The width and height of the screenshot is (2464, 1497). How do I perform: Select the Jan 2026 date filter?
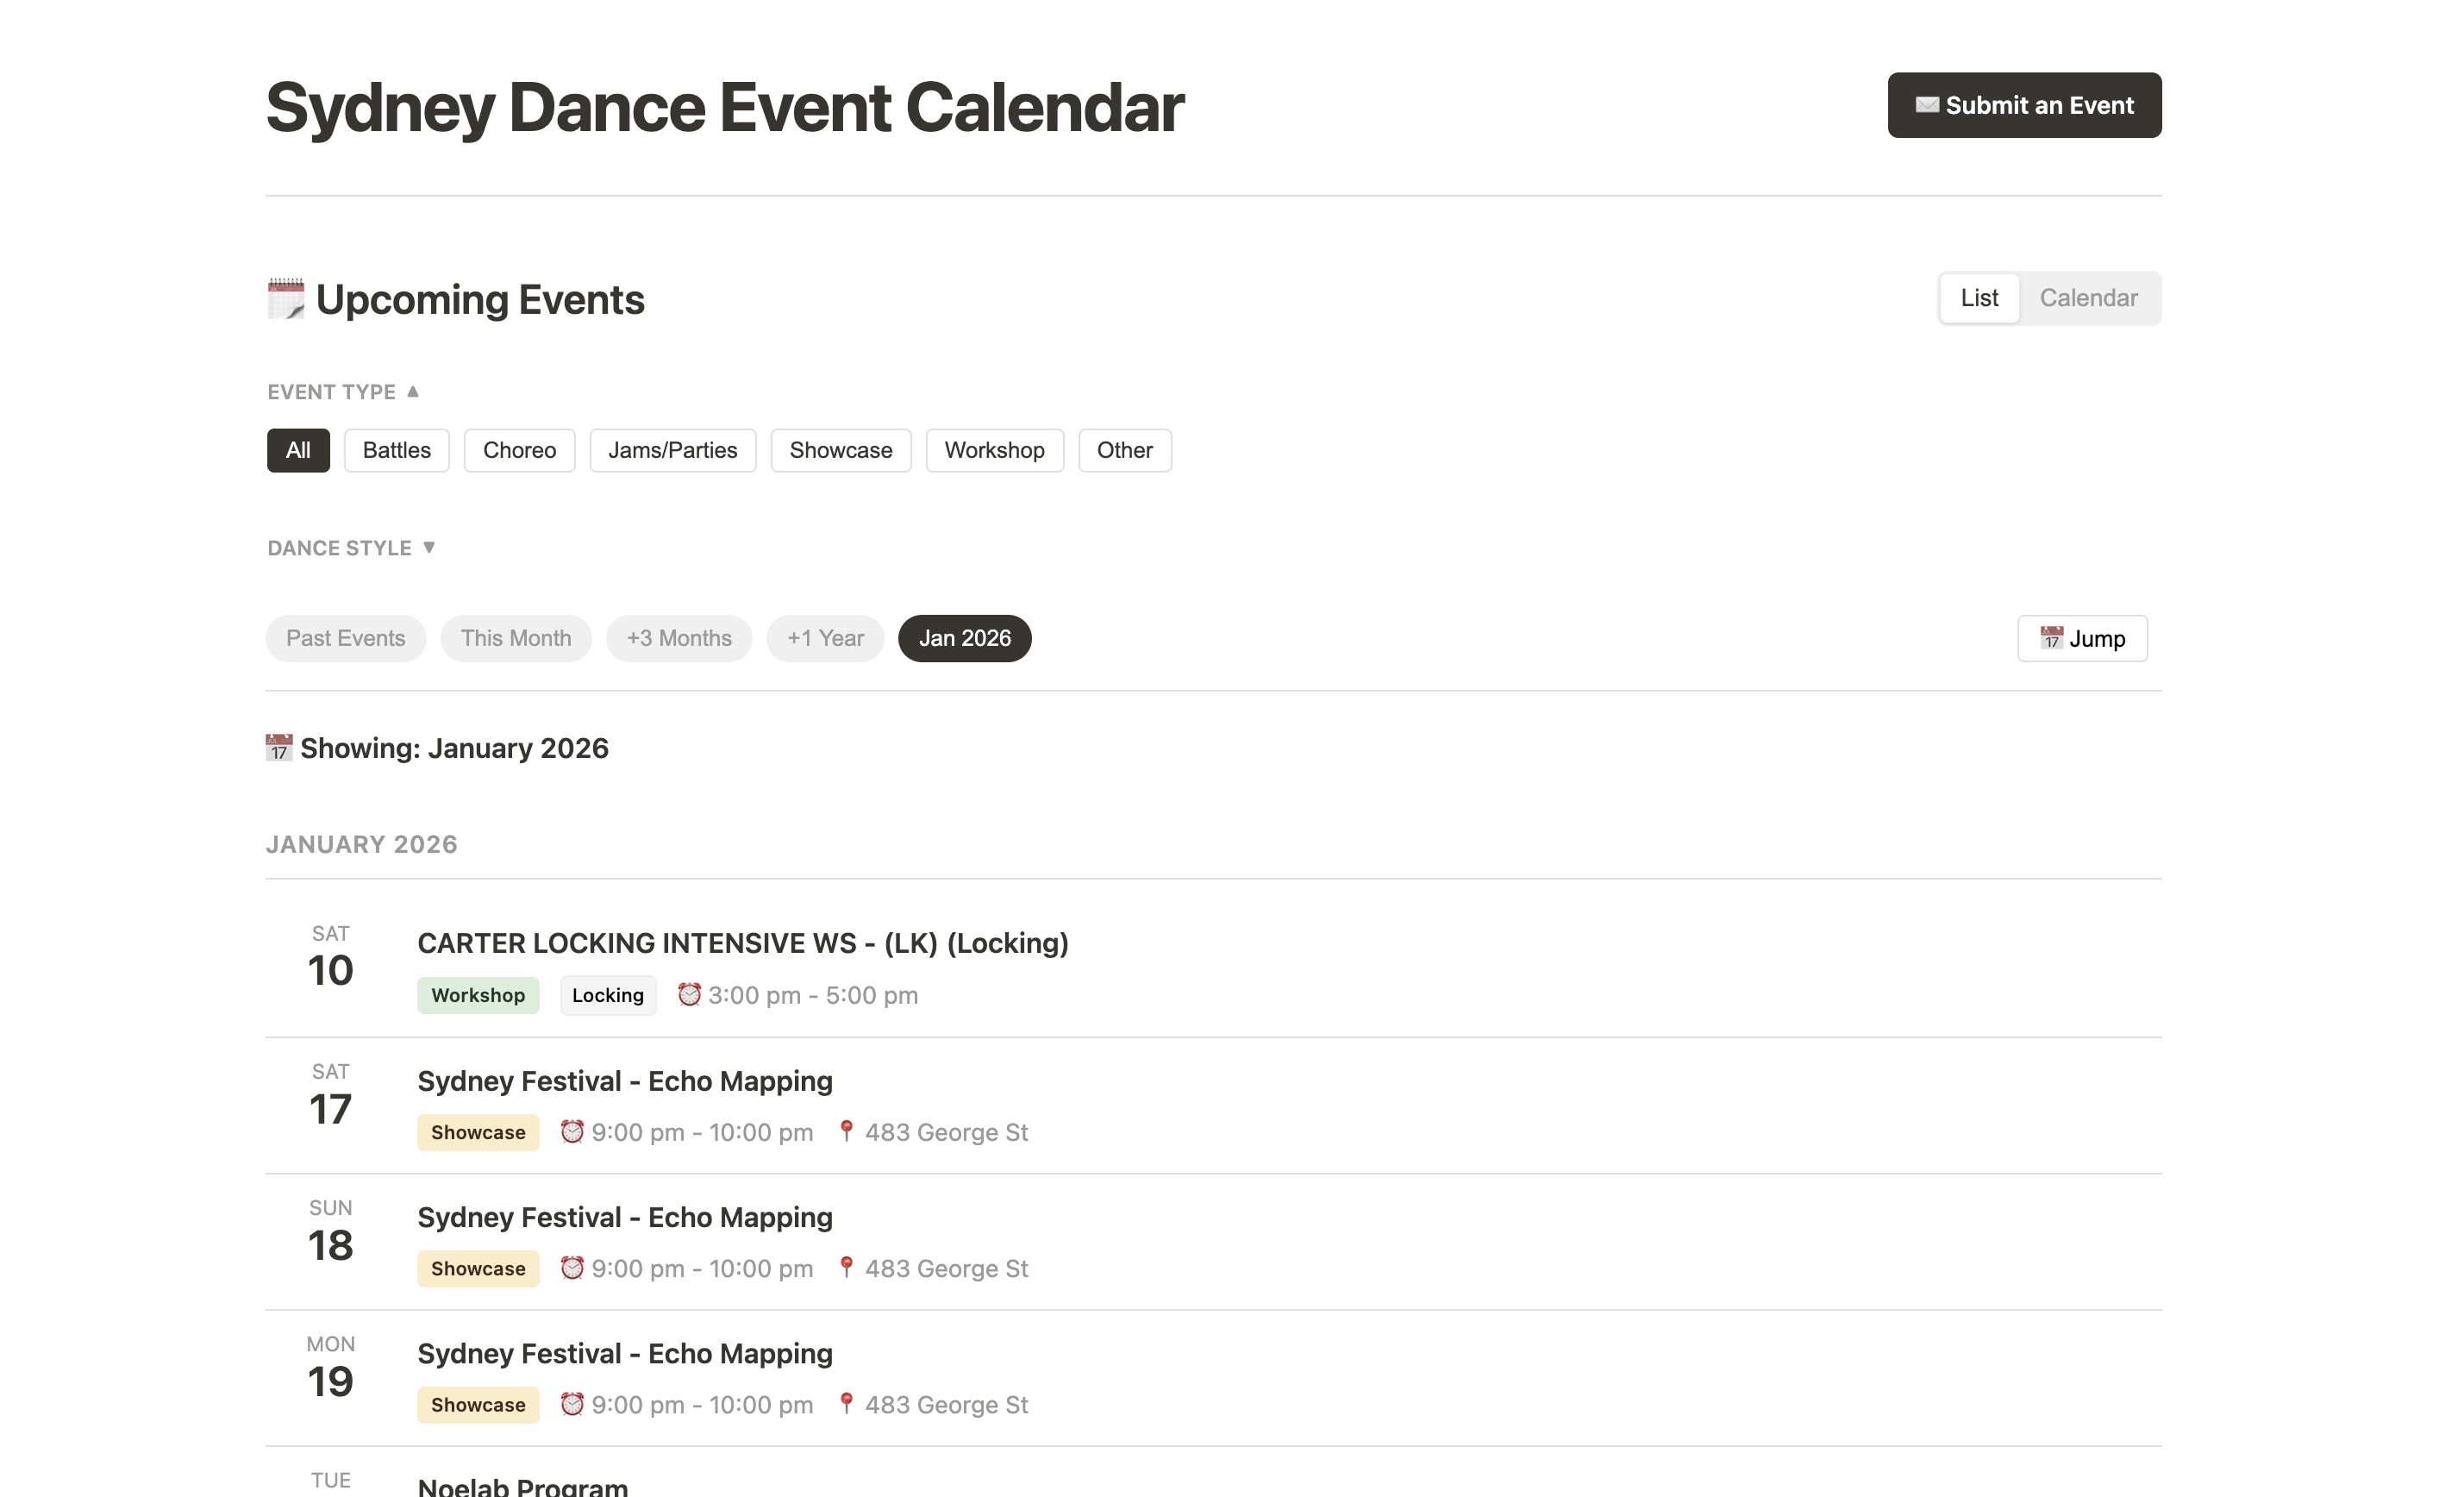(x=964, y=638)
